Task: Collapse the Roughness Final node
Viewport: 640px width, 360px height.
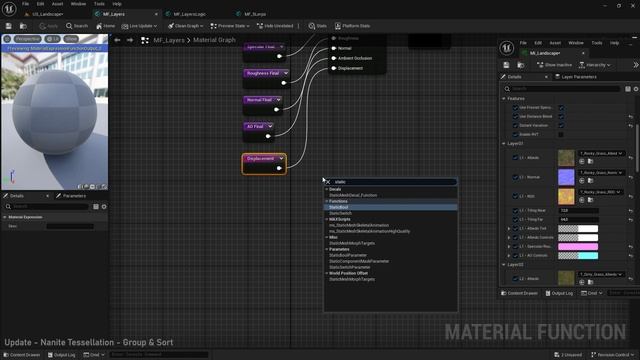Action: click(x=285, y=73)
